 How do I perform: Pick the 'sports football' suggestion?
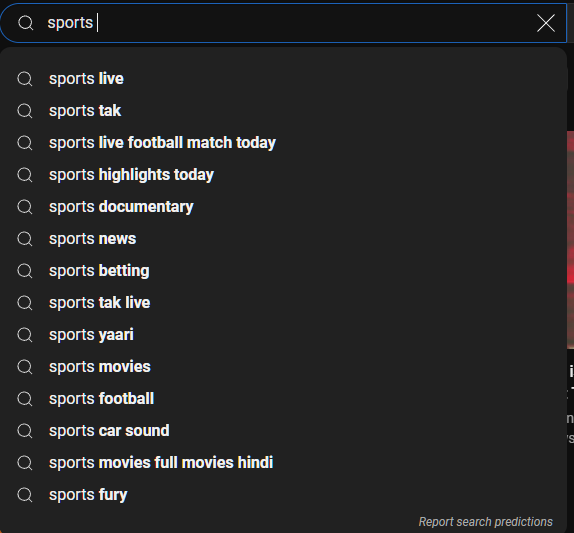pyautogui.click(x=283, y=399)
